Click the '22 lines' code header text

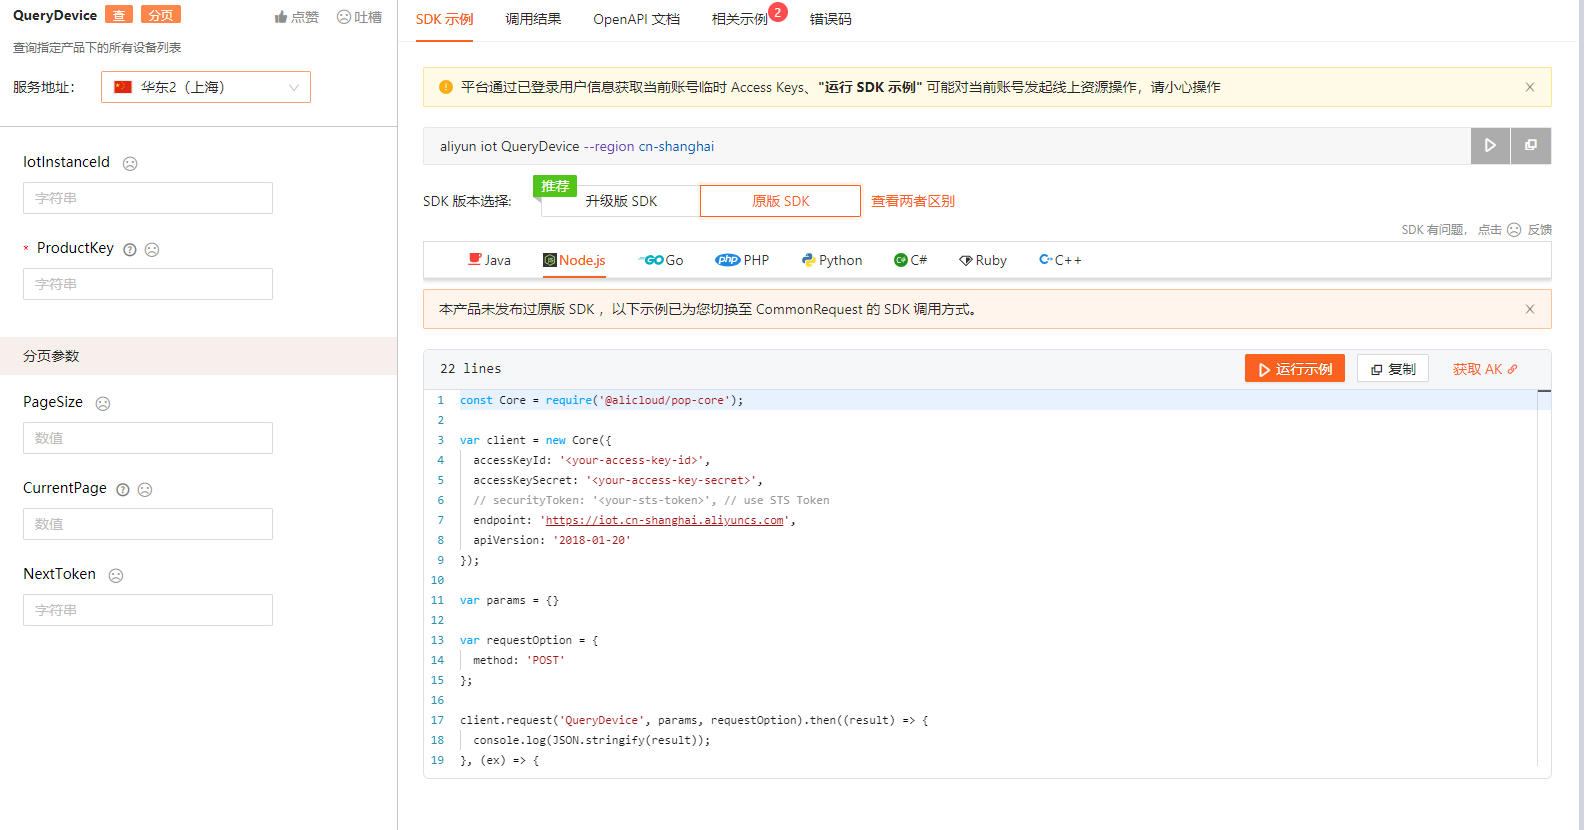point(471,369)
